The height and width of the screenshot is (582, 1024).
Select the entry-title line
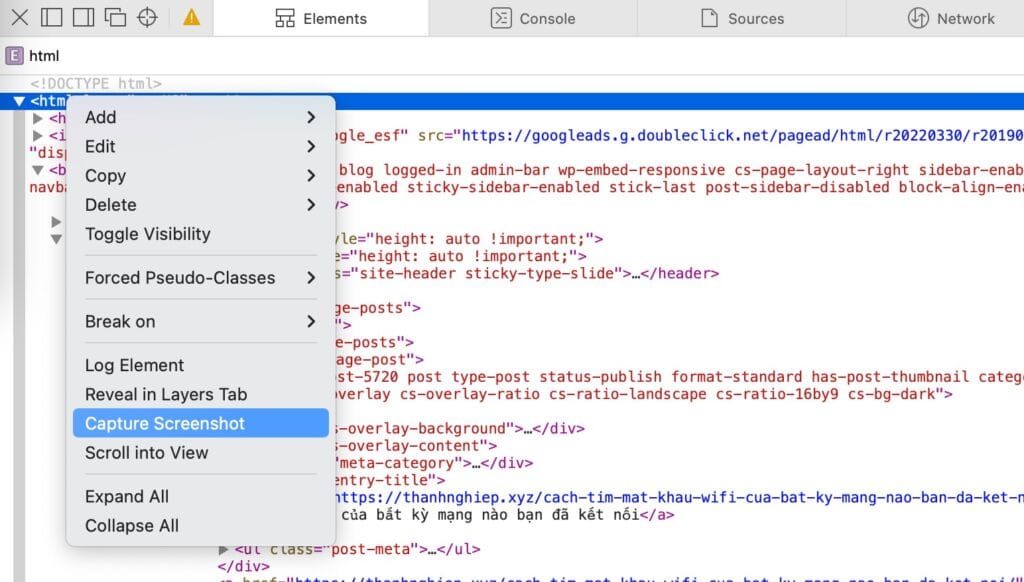click(x=391, y=481)
